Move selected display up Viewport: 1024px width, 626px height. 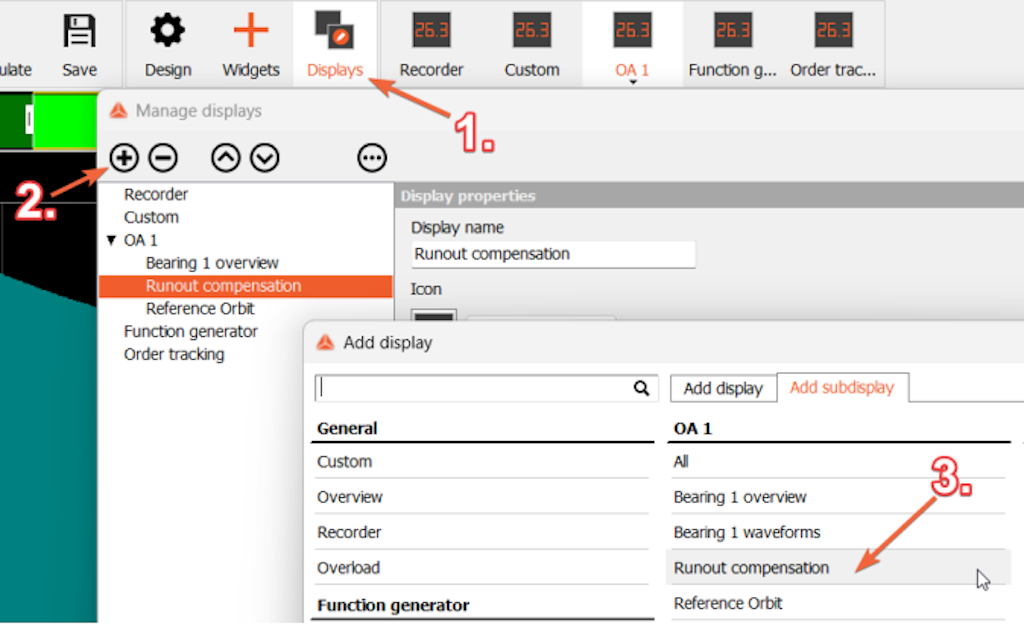tap(225, 158)
